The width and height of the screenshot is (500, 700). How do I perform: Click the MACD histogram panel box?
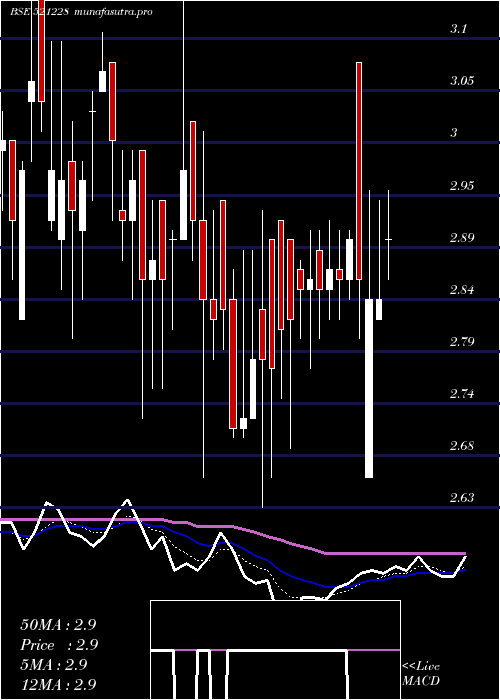click(275, 650)
